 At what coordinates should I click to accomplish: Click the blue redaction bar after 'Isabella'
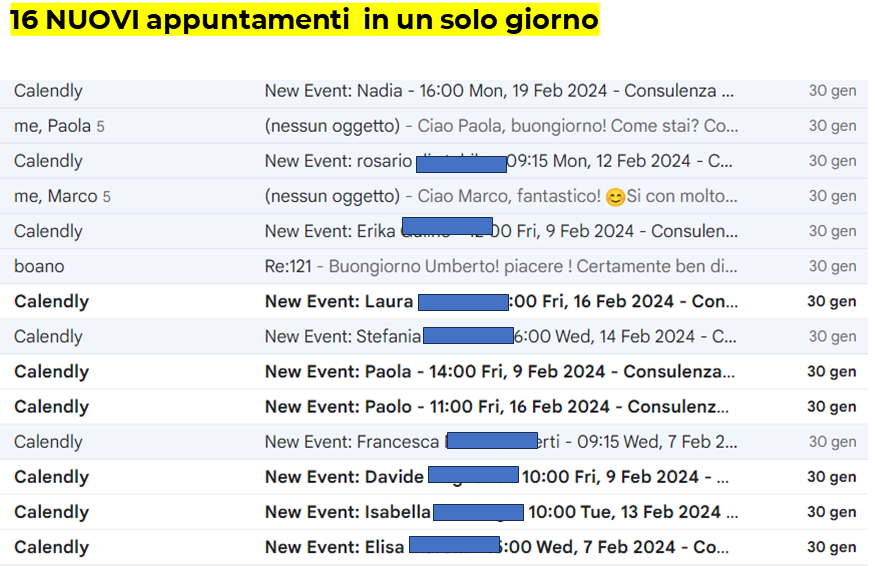tap(477, 512)
